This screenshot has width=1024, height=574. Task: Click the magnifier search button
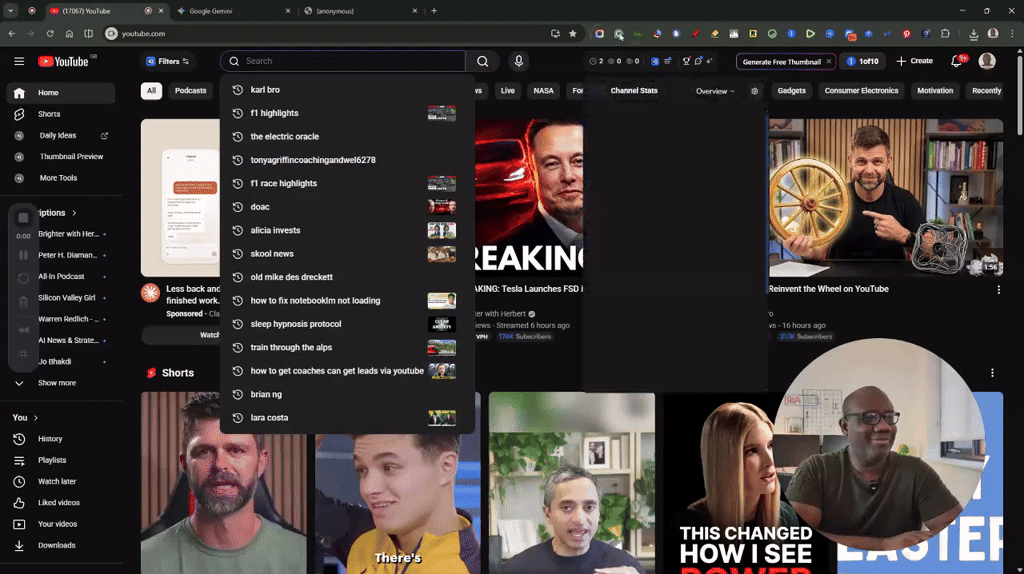[483, 61]
